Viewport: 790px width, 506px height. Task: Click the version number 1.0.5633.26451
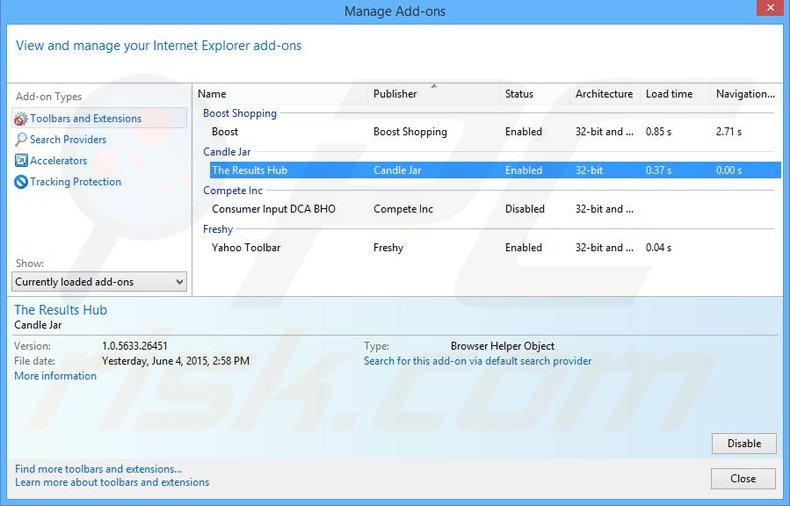[135, 346]
